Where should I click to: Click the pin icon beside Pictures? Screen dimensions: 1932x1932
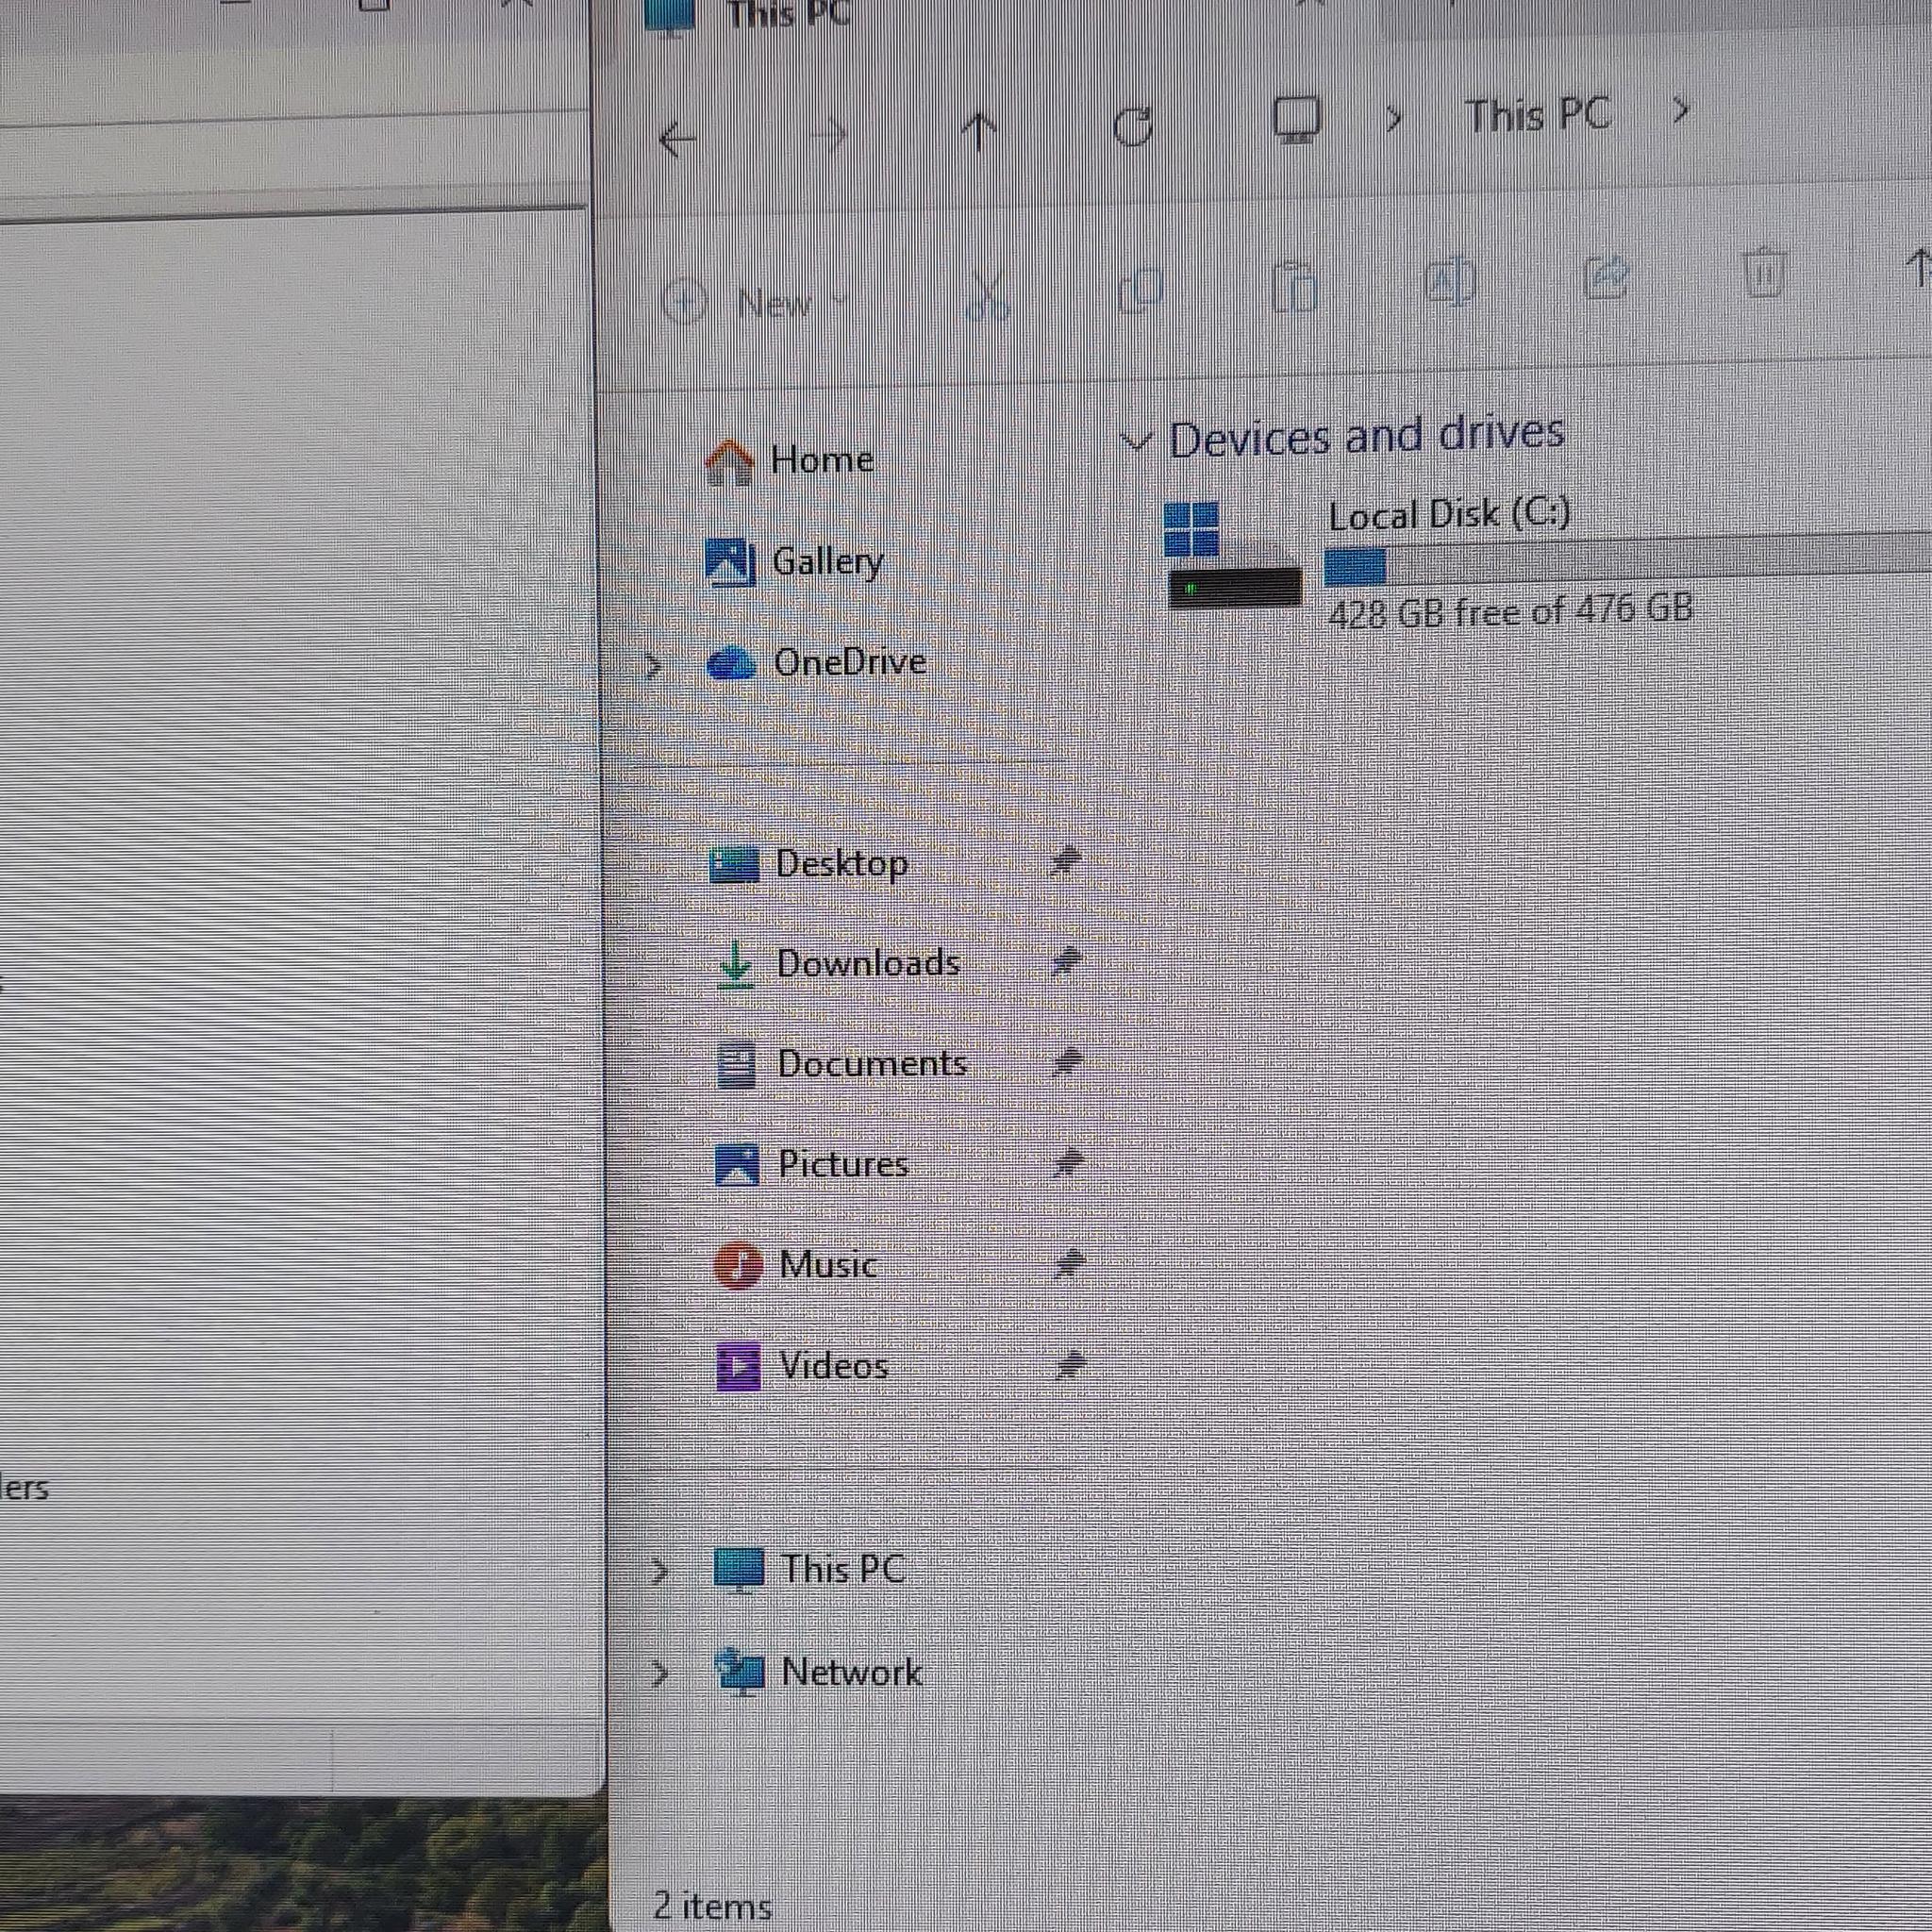click(1068, 1162)
